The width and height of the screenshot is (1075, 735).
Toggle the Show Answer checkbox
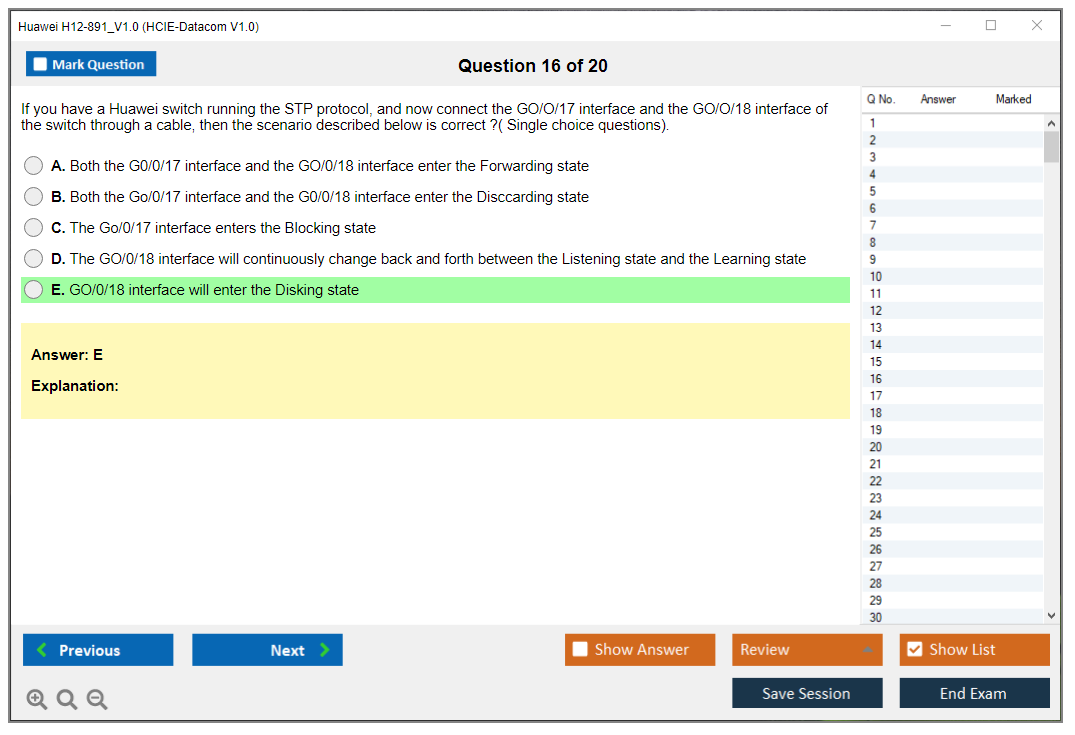(580, 650)
